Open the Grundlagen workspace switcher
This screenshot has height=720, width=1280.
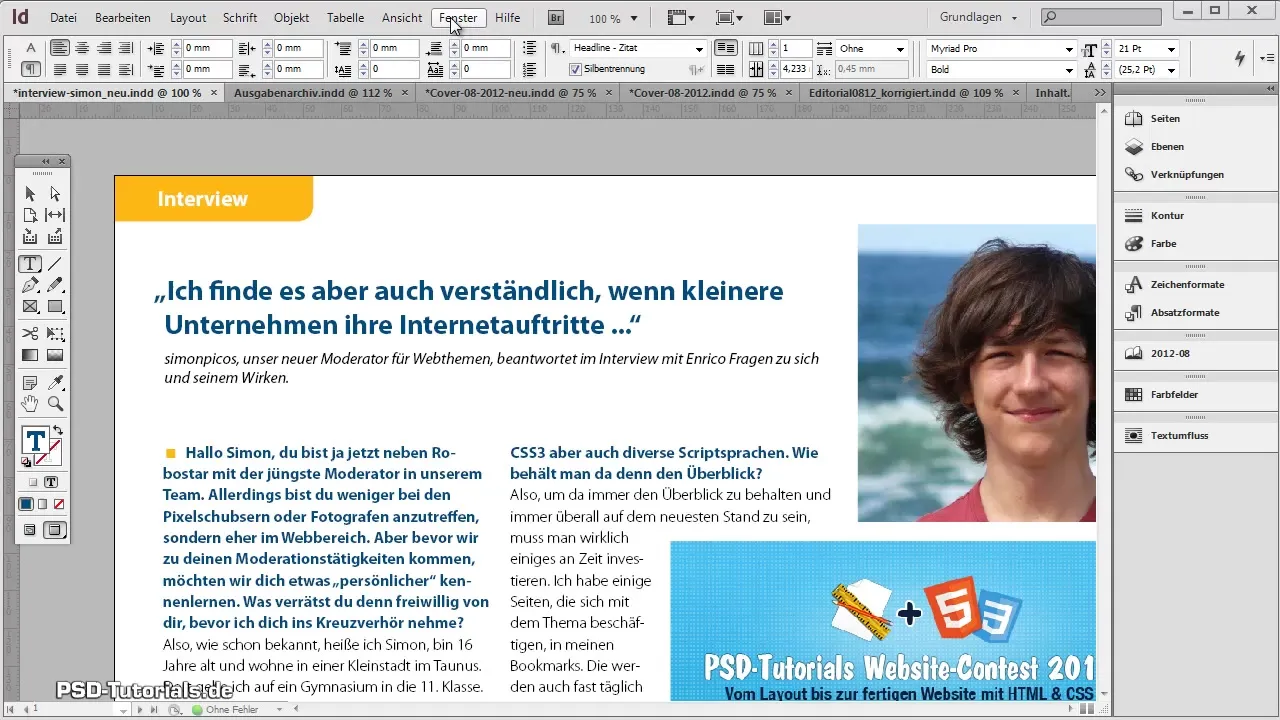[979, 18]
